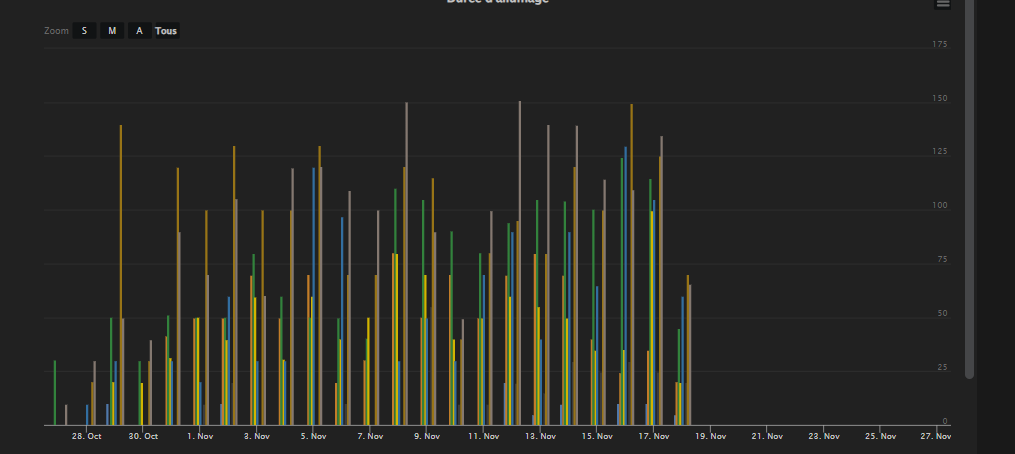Click the 125 y-axis value

tap(940, 152)
